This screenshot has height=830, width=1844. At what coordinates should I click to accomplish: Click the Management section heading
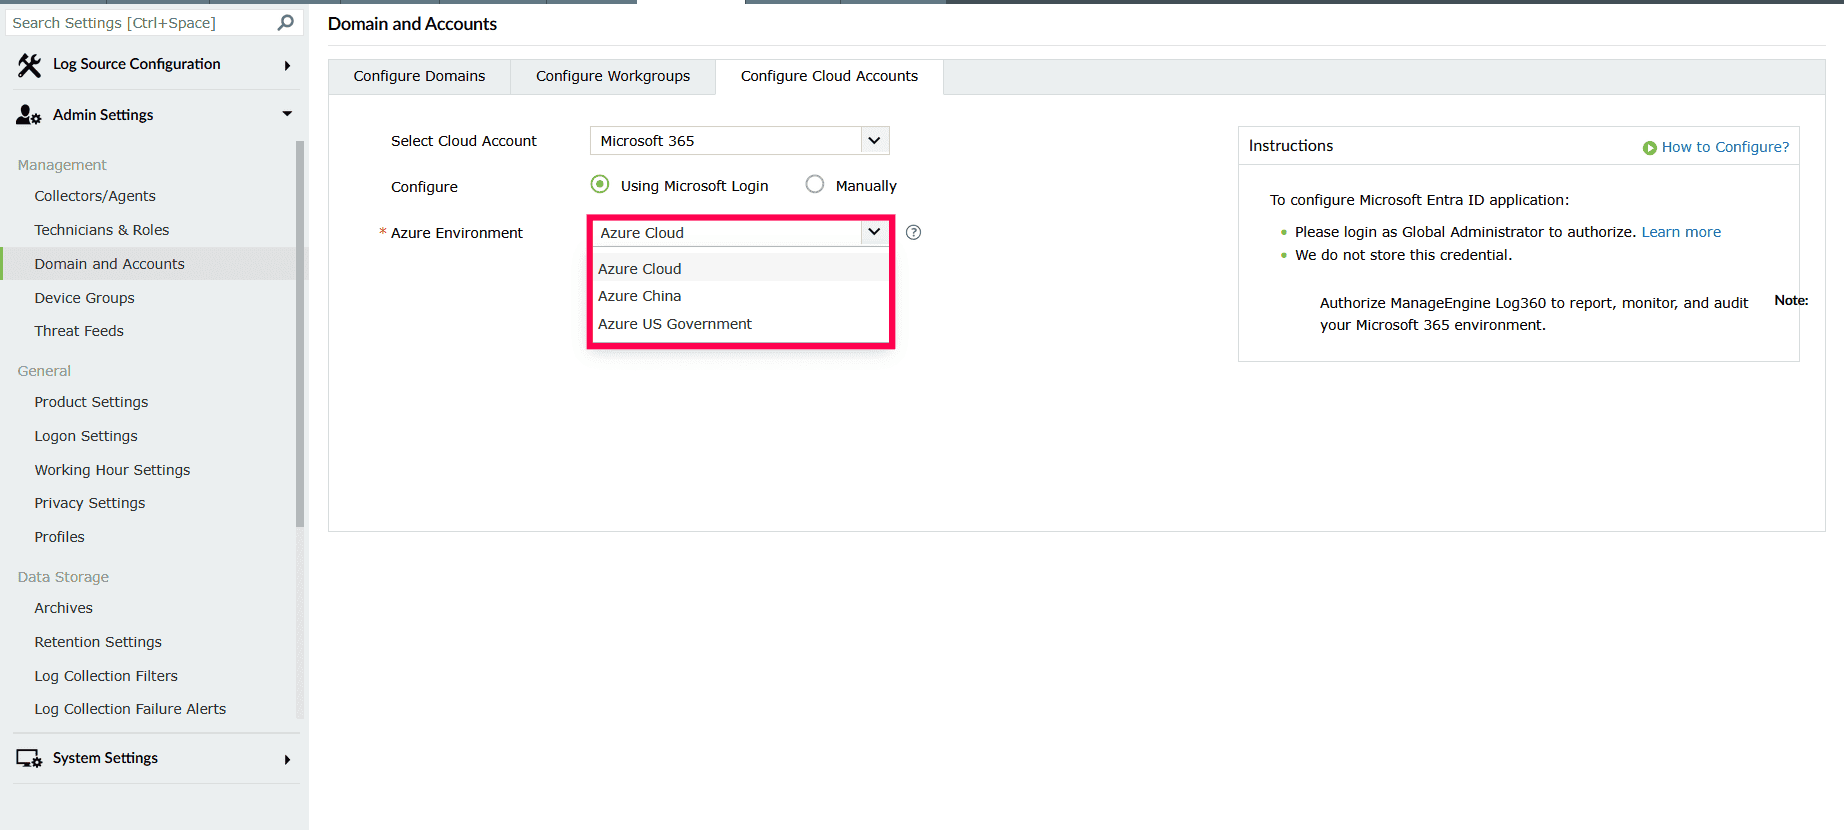[62, 165]
